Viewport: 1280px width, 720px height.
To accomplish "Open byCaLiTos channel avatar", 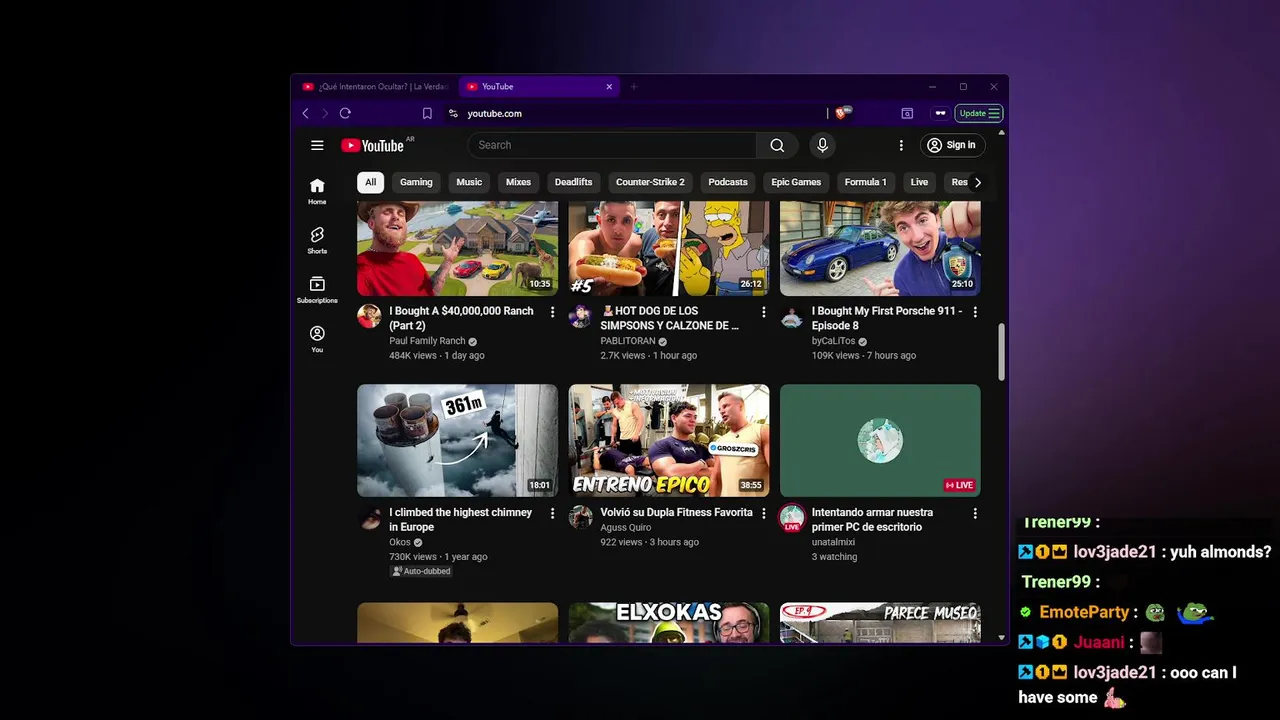I will click(792, 316).
